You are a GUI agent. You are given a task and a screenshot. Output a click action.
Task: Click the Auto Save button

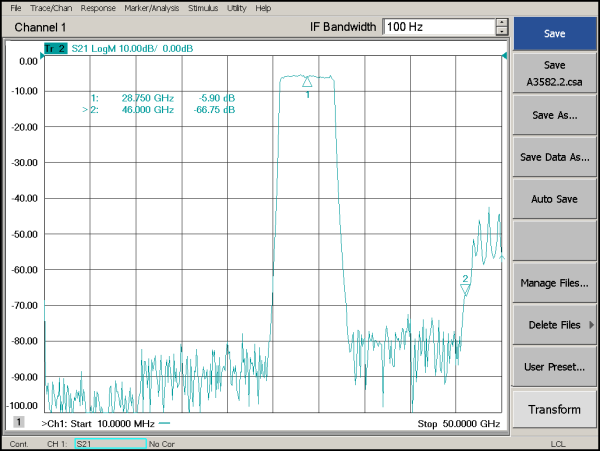coord(554,199)
